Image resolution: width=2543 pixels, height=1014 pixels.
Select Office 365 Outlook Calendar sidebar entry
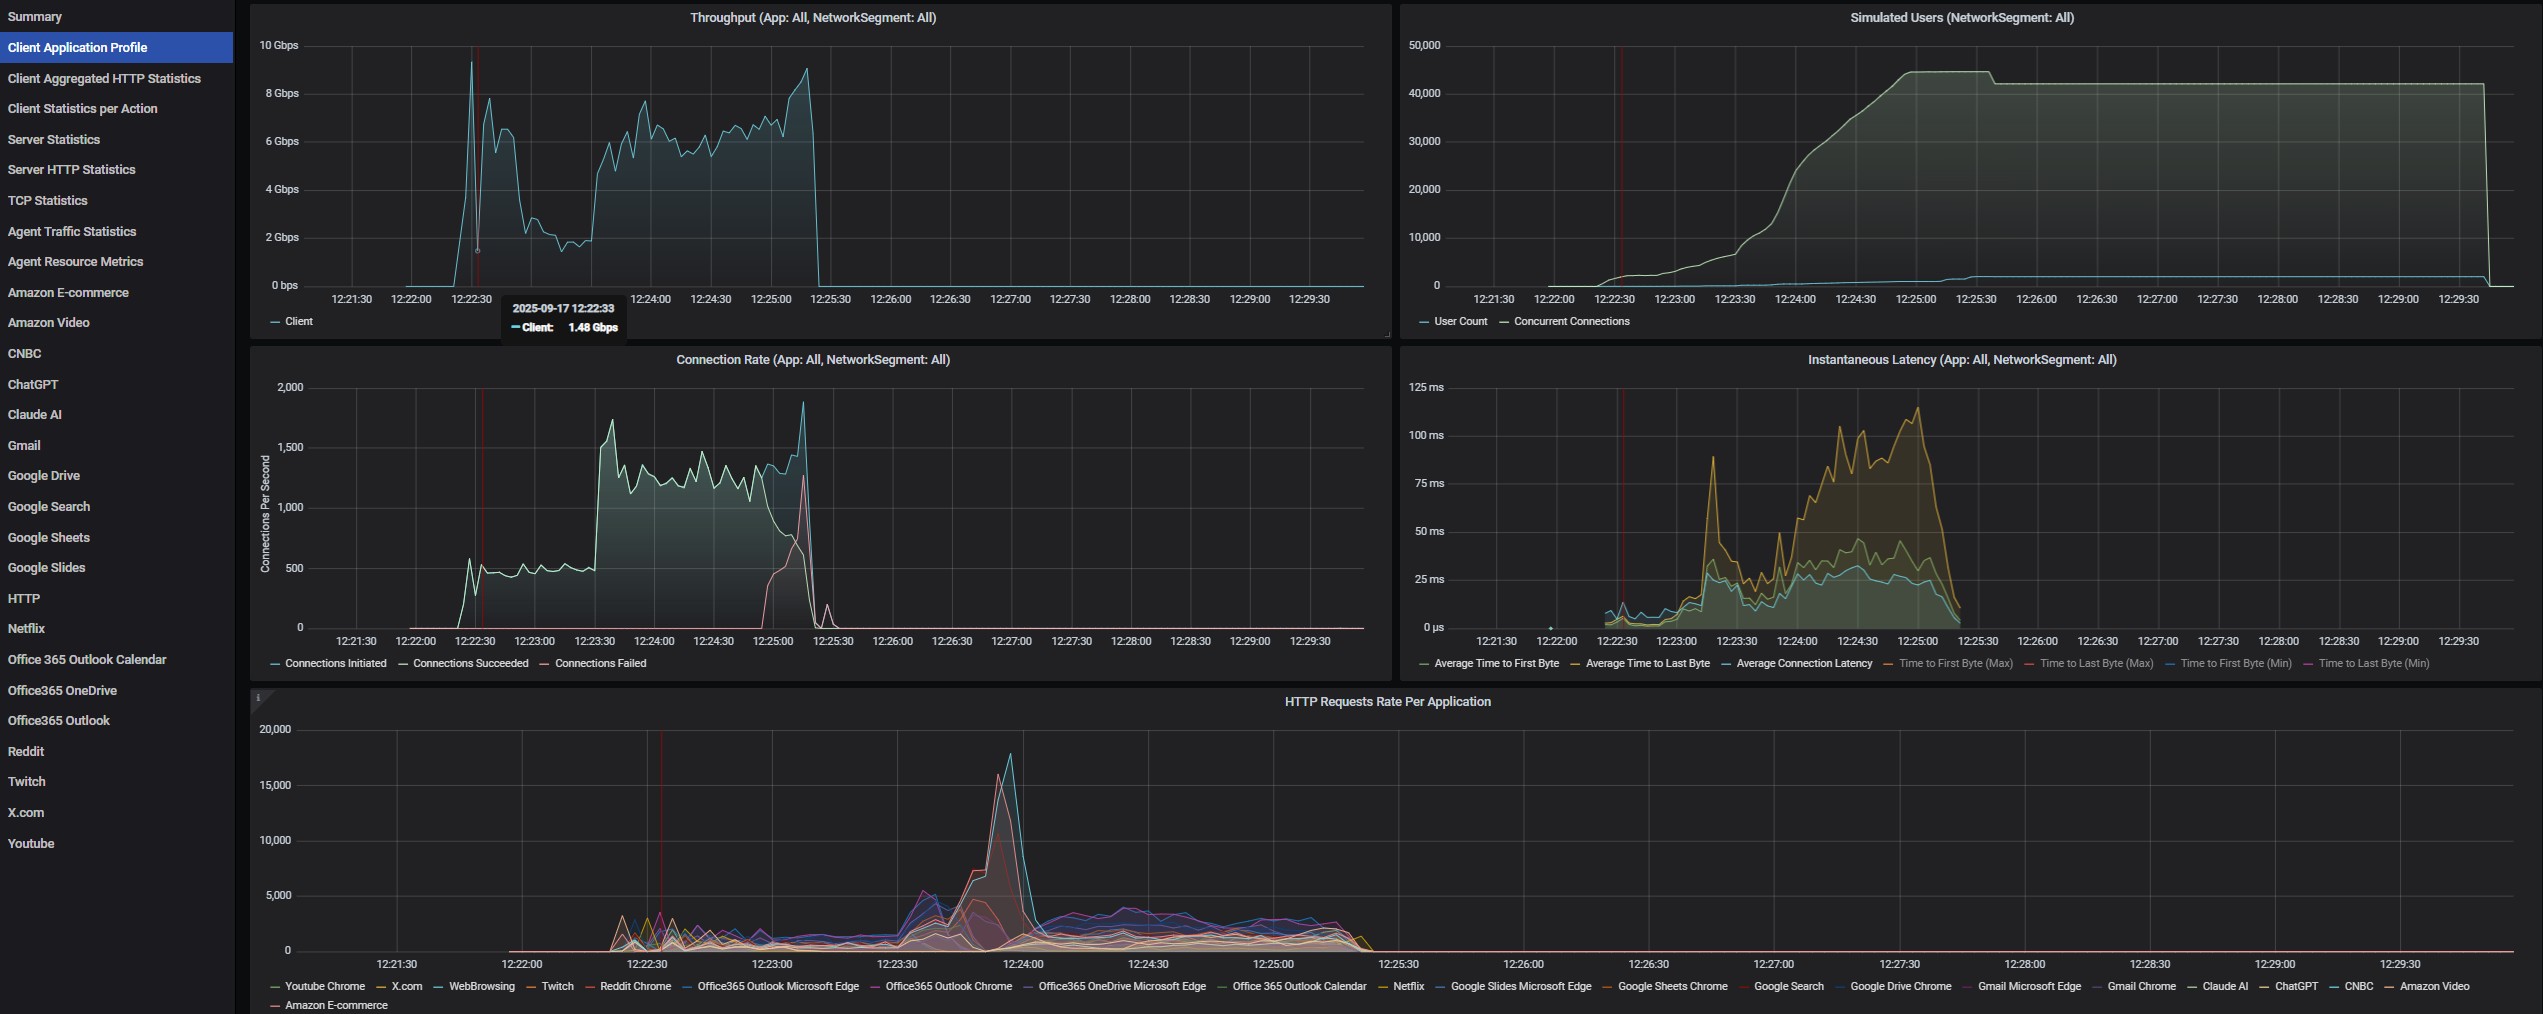click(87, 660)
